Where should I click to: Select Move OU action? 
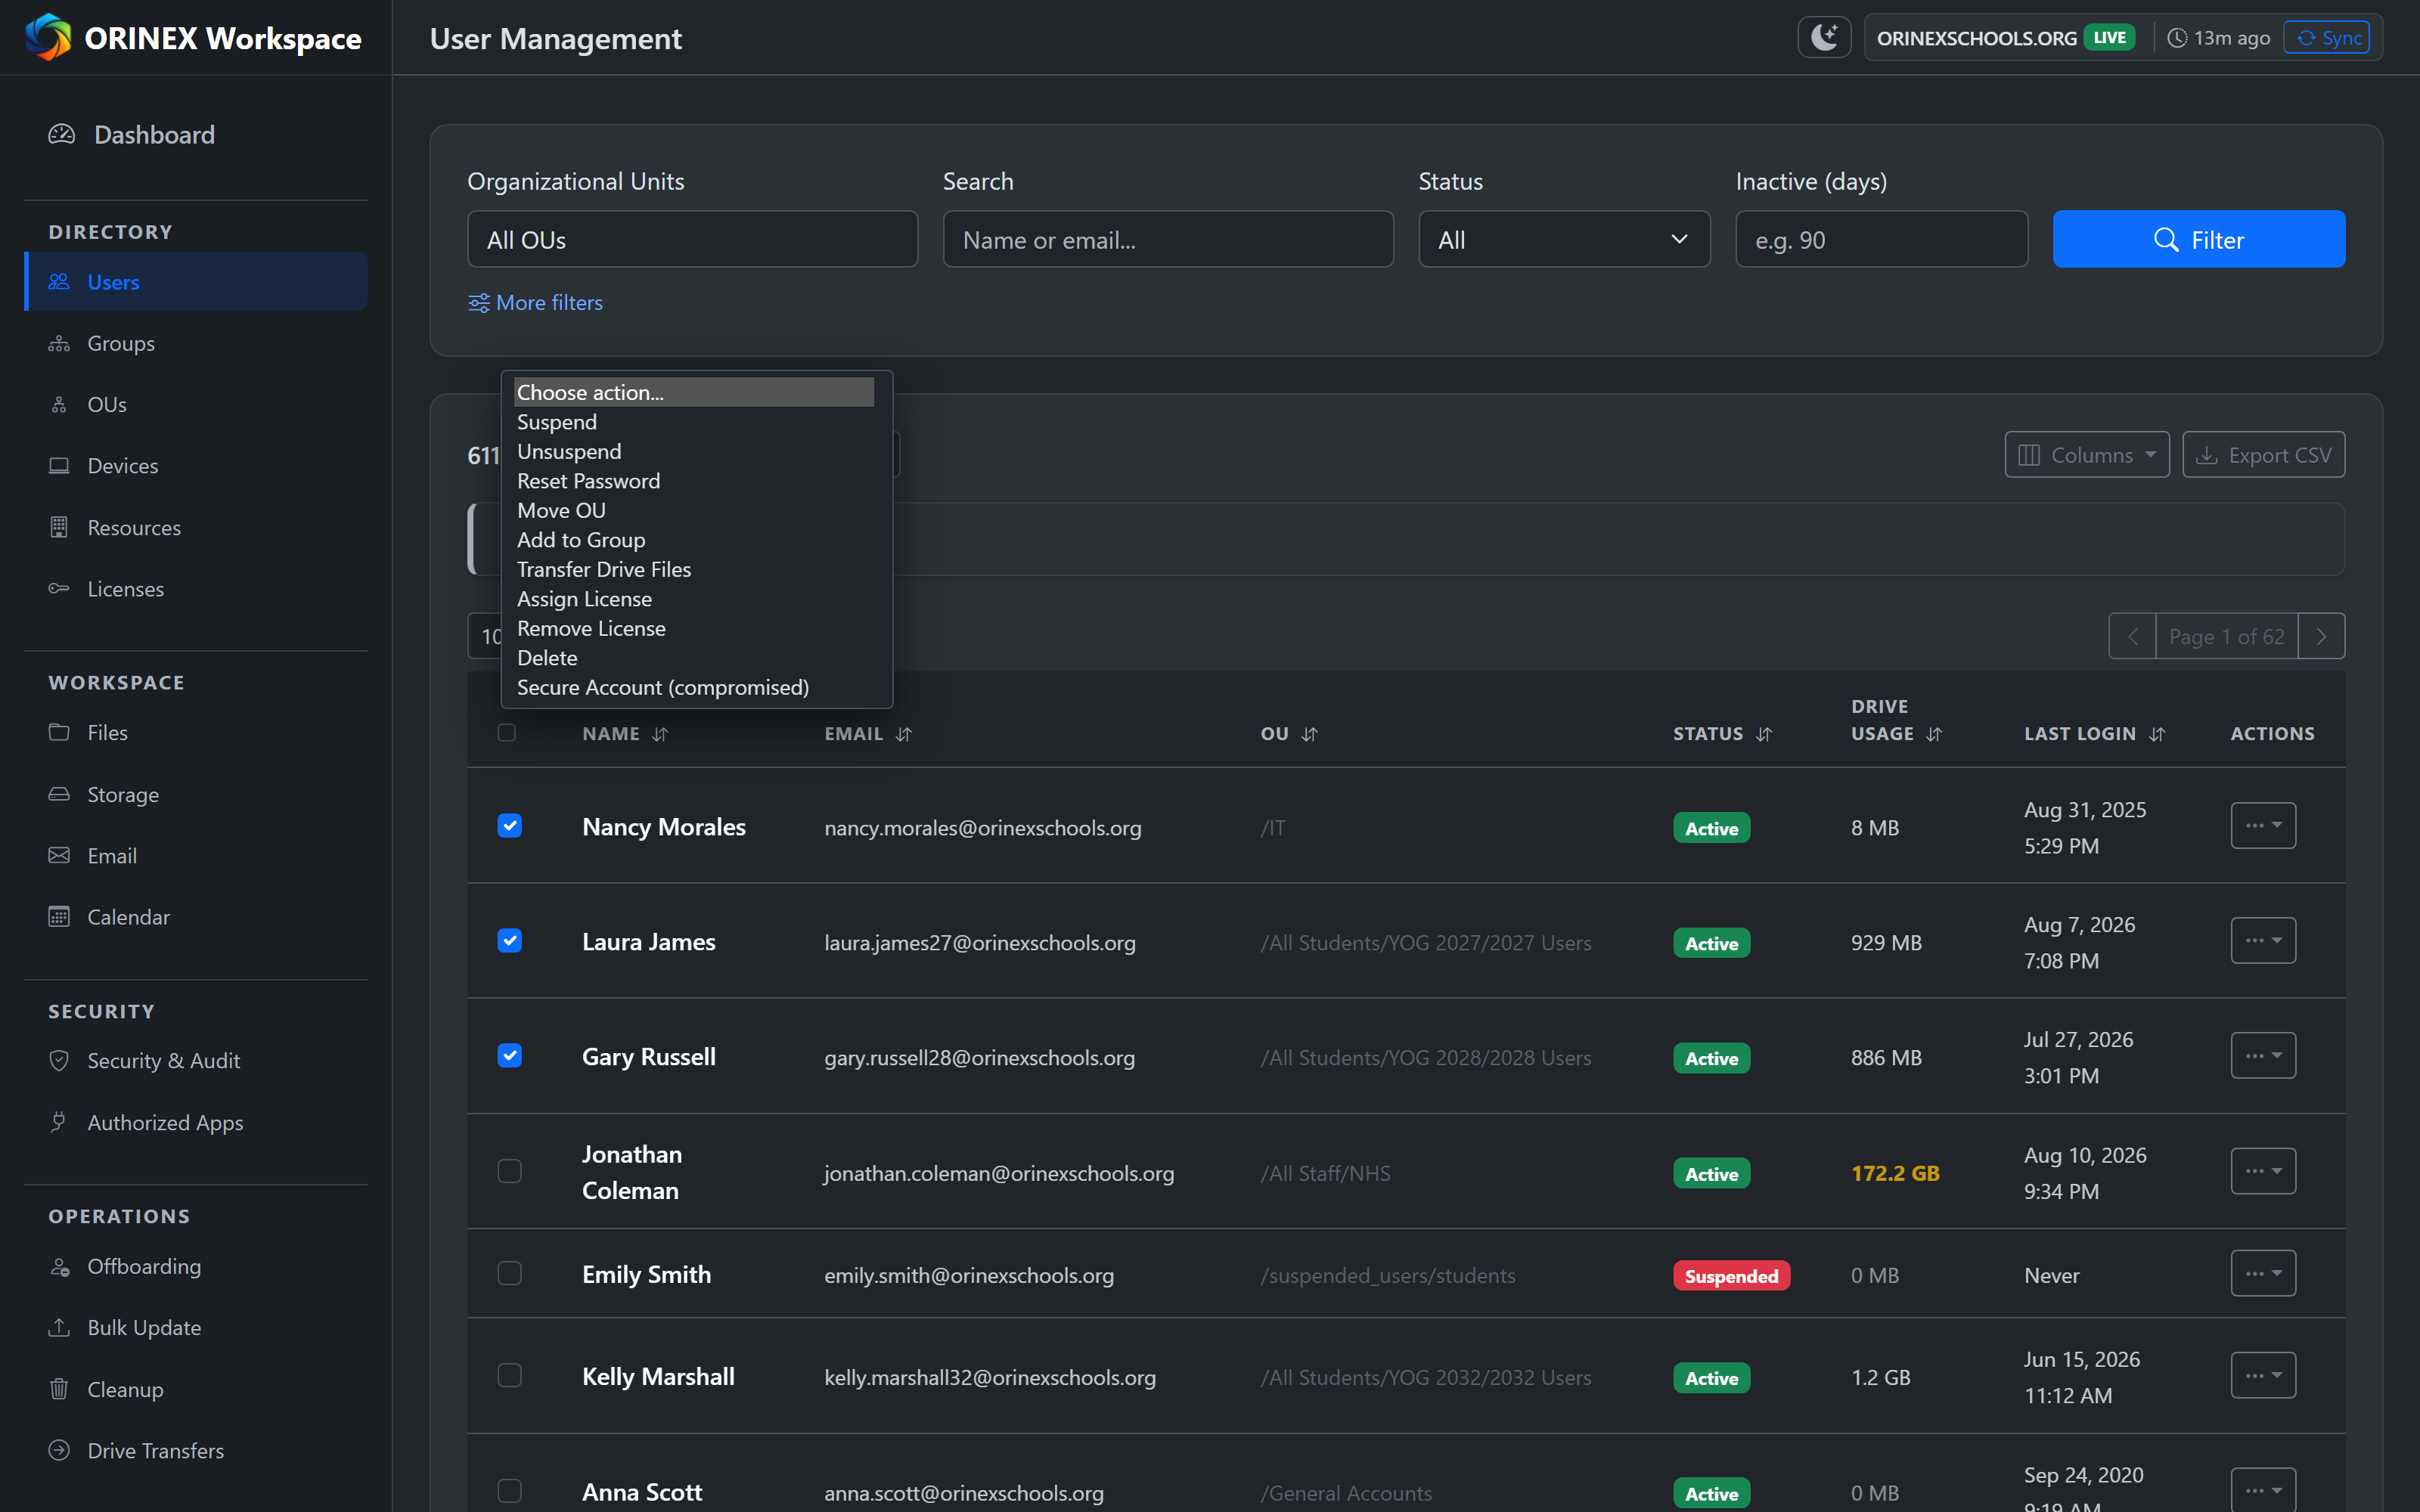click(x=694, y=511)
